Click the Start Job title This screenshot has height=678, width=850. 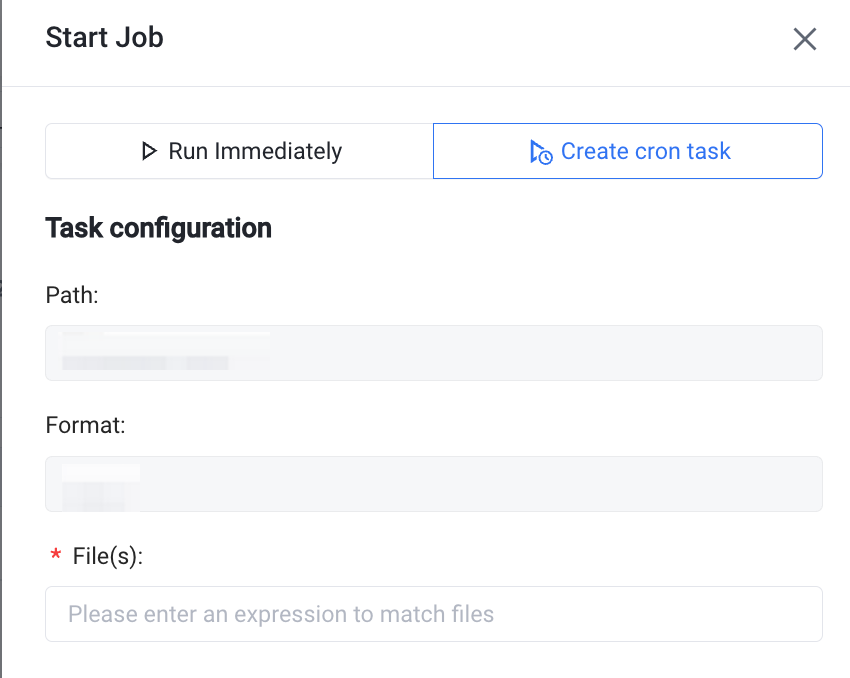tap(104, 38)
